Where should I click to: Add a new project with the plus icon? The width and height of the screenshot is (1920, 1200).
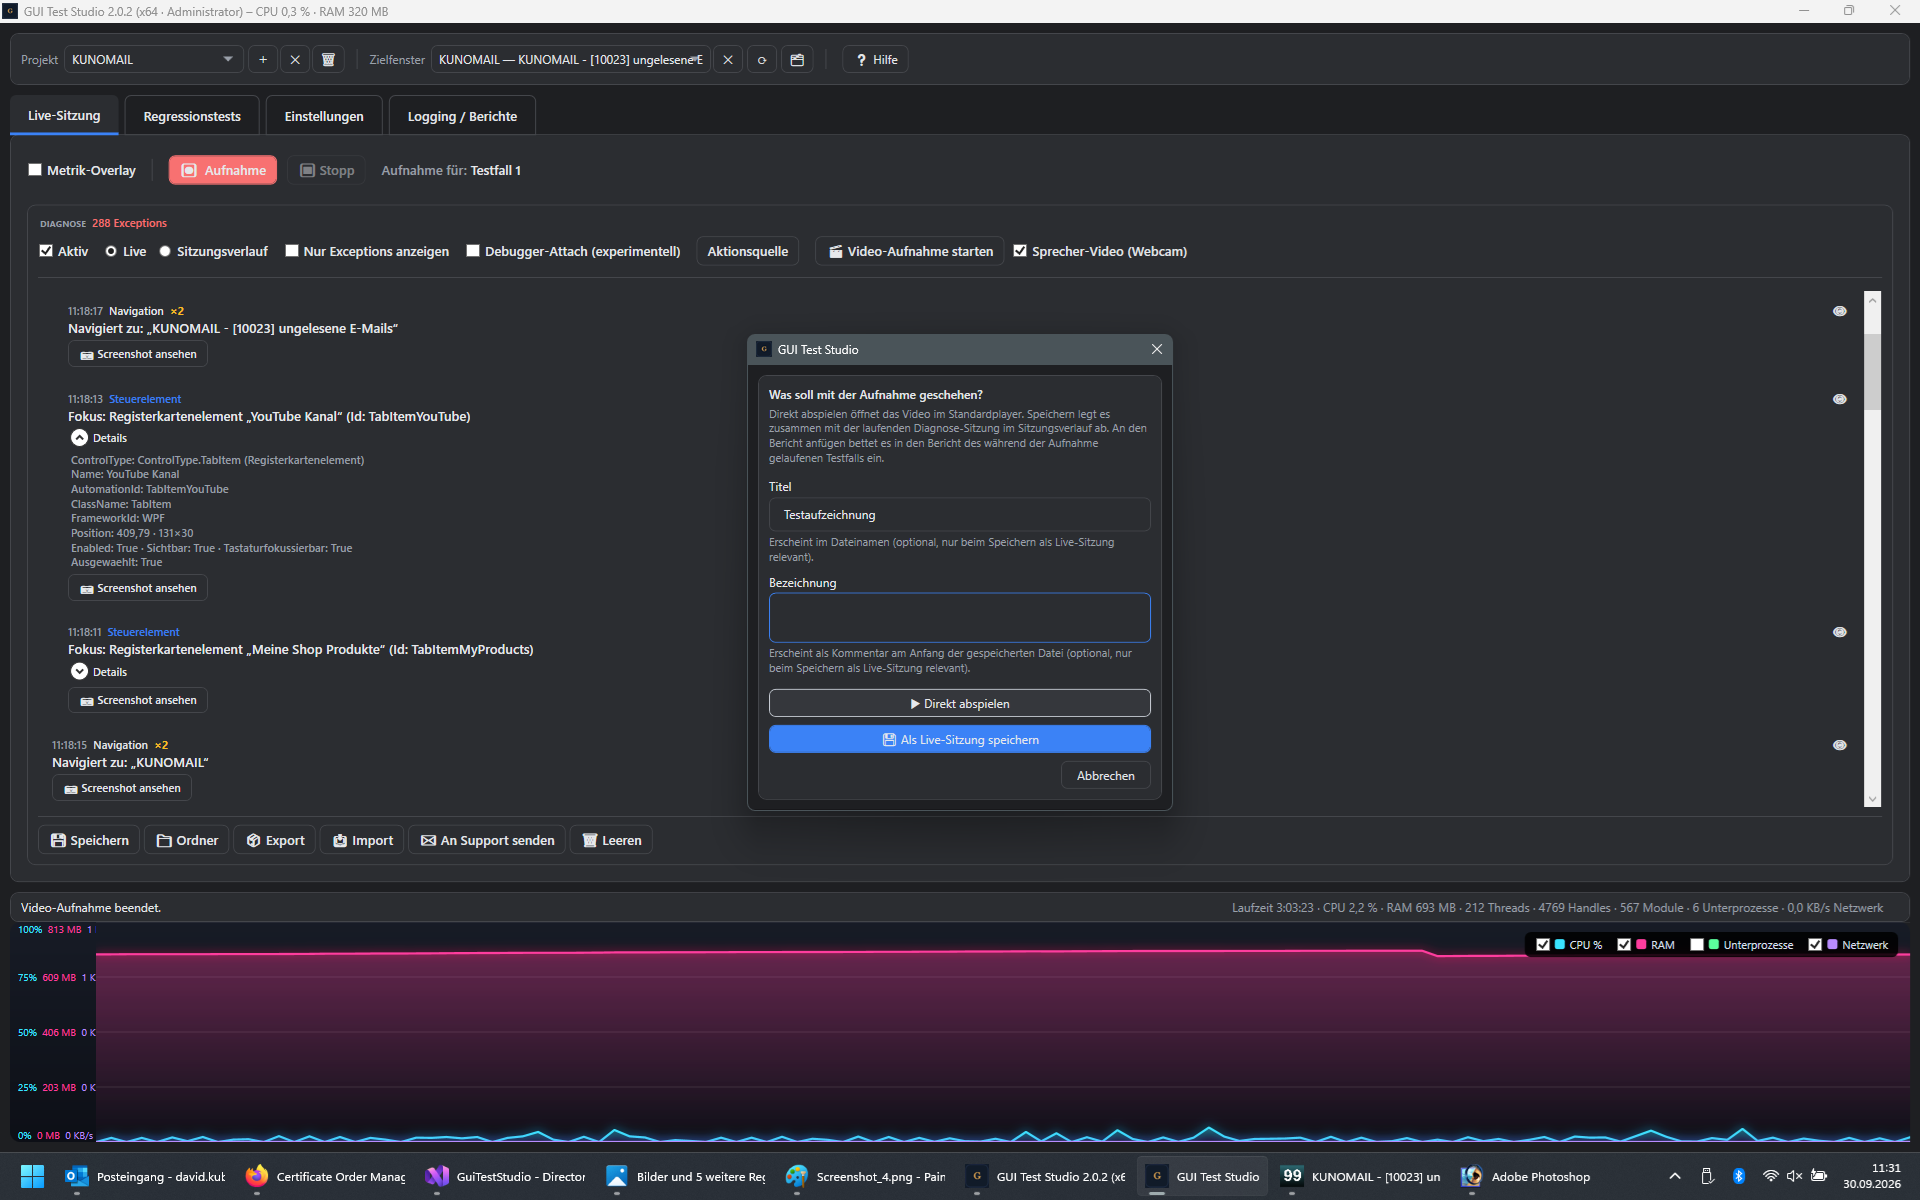pos(263,60)
